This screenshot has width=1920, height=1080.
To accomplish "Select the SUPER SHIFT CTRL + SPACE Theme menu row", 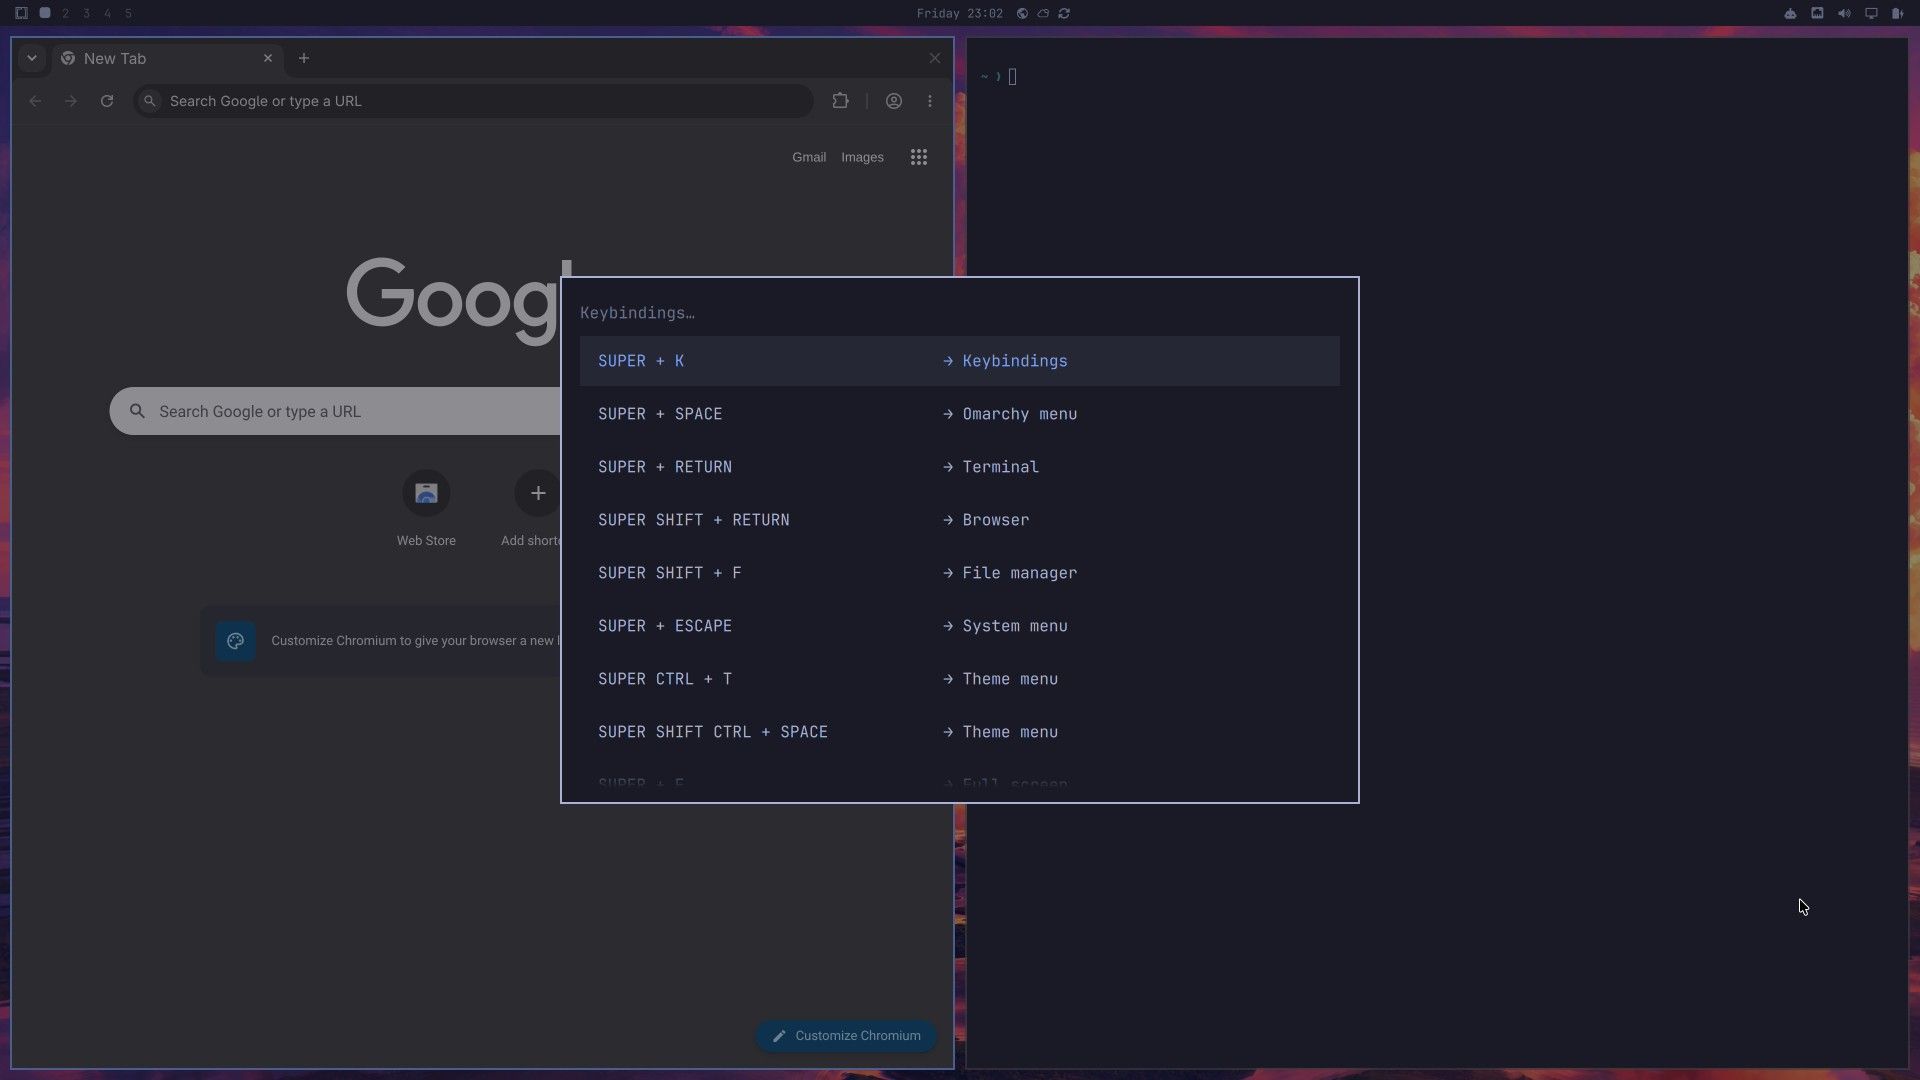I will coord(959,732).
